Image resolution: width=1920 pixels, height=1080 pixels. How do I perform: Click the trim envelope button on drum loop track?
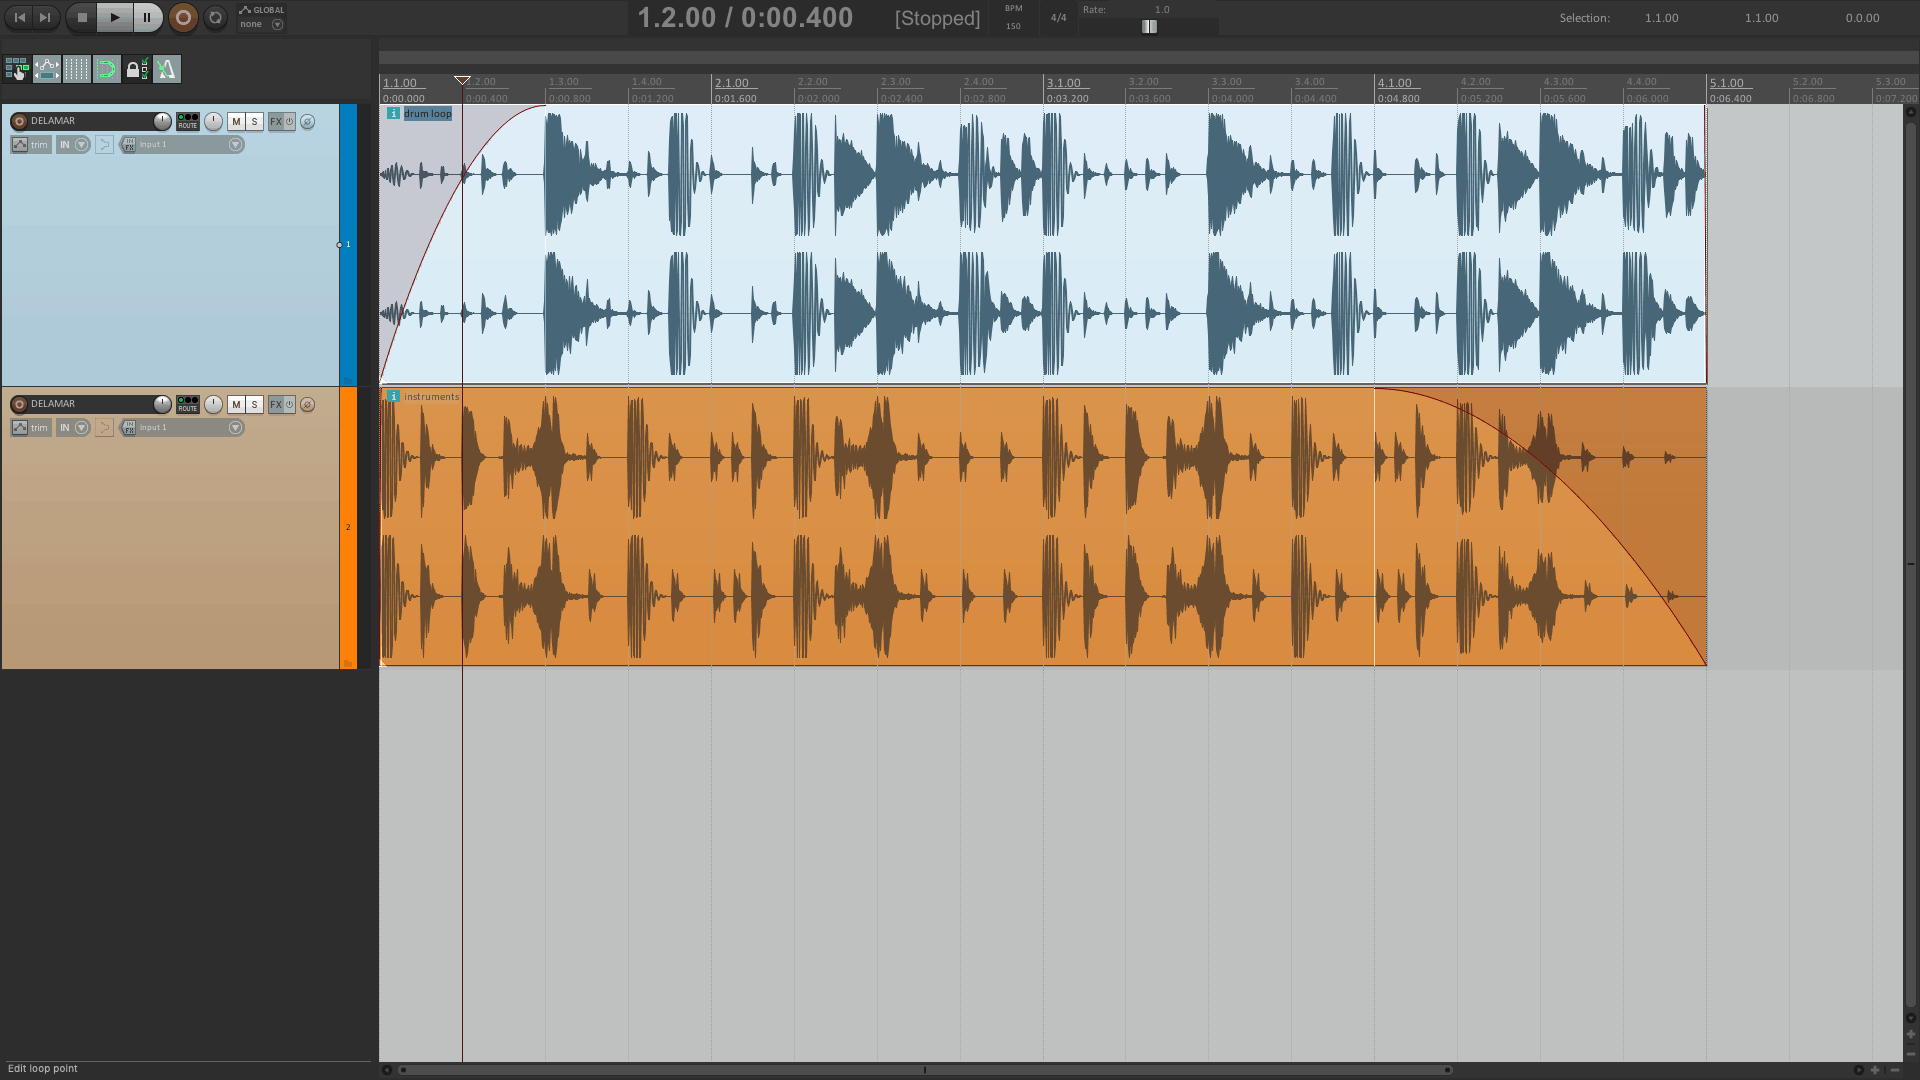[x=31, y=145]
